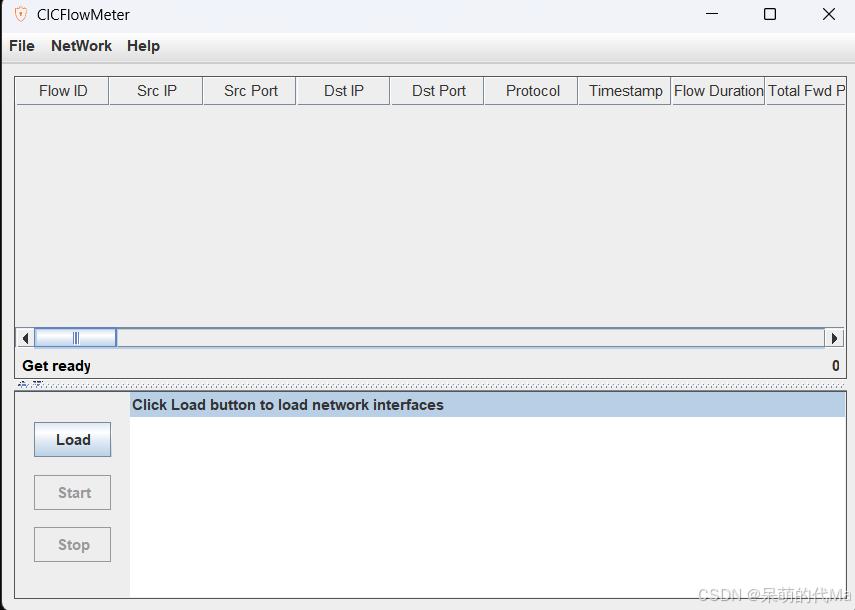Click the Dst IP column header
855x610 pixels.
pyautogui.click(x=344, y=90)
